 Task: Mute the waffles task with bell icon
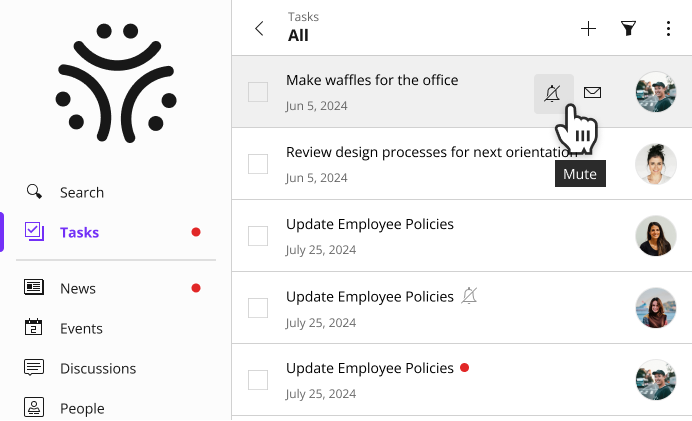coord(553,94)
